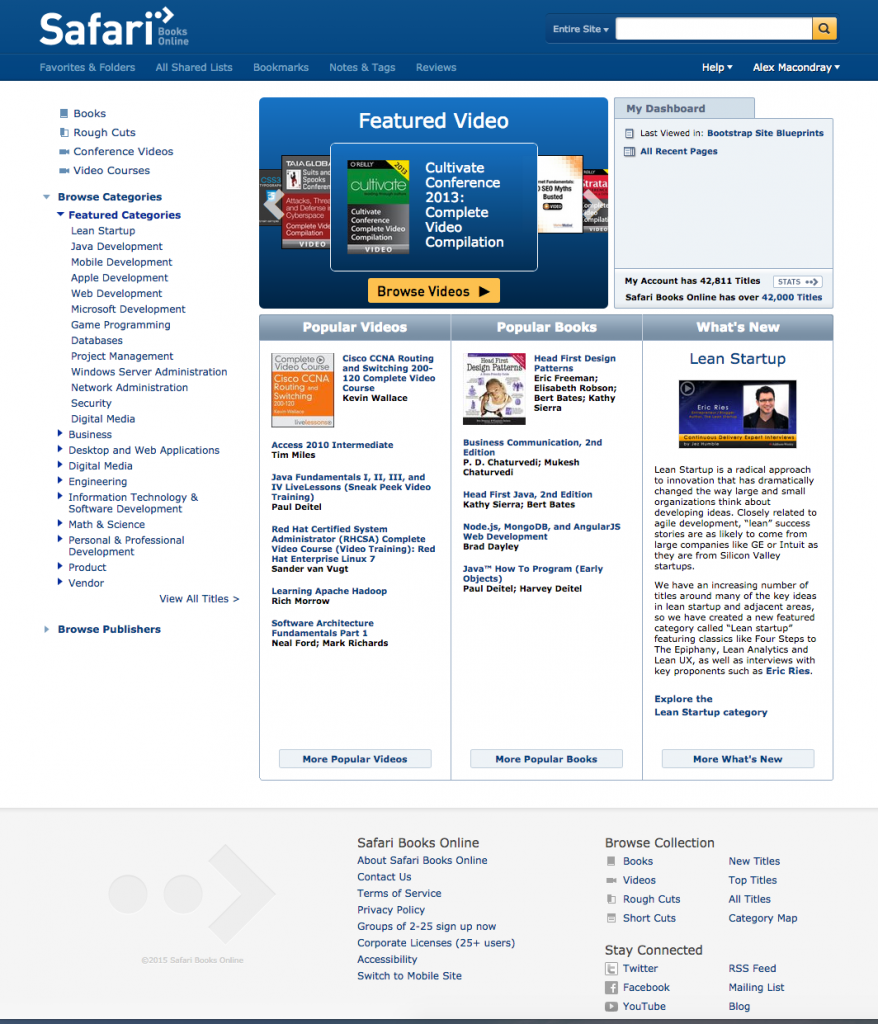Screen dimensions: 878x1024
Task: Open the Help dropdown menu
Action: pos(717,67)
